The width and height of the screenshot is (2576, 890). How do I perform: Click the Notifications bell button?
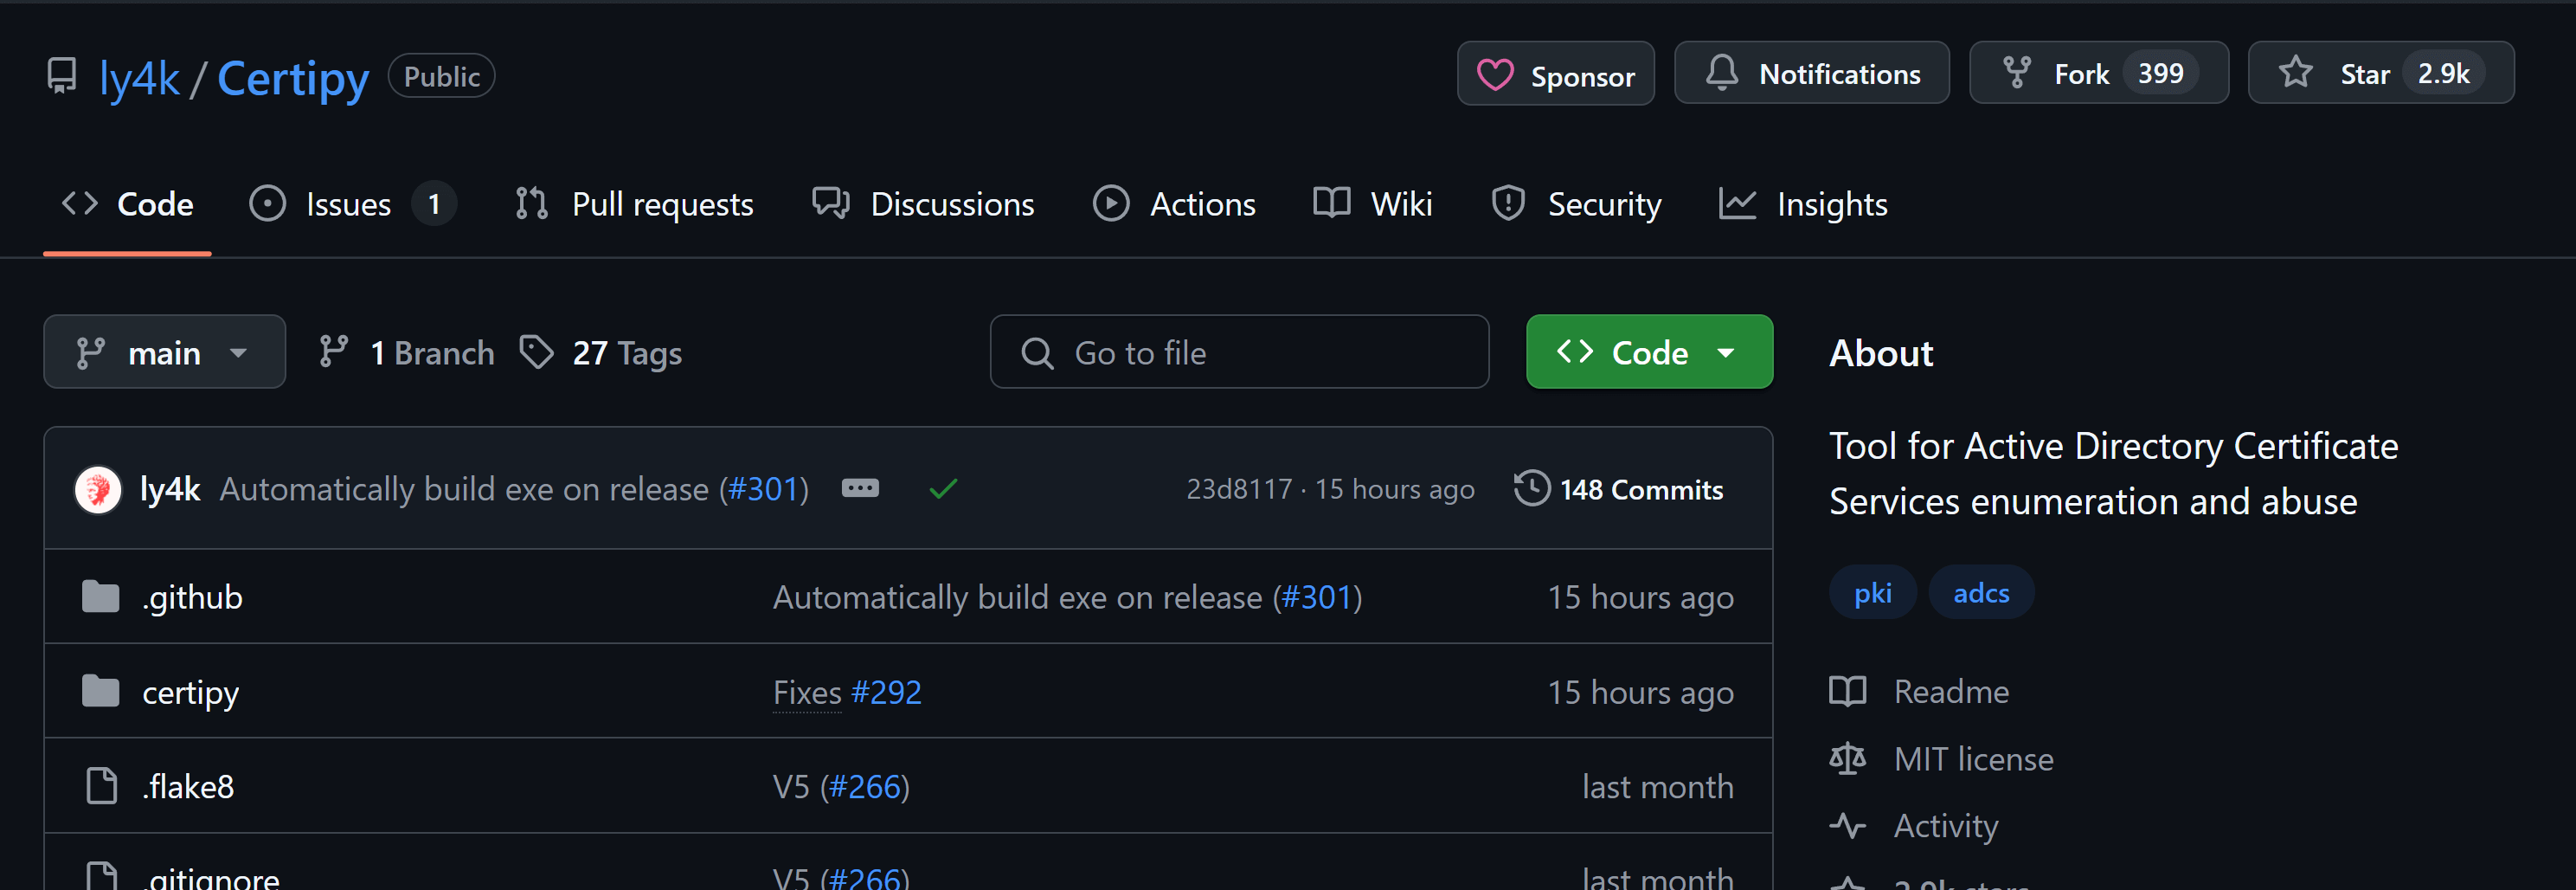click(1811, 73)
